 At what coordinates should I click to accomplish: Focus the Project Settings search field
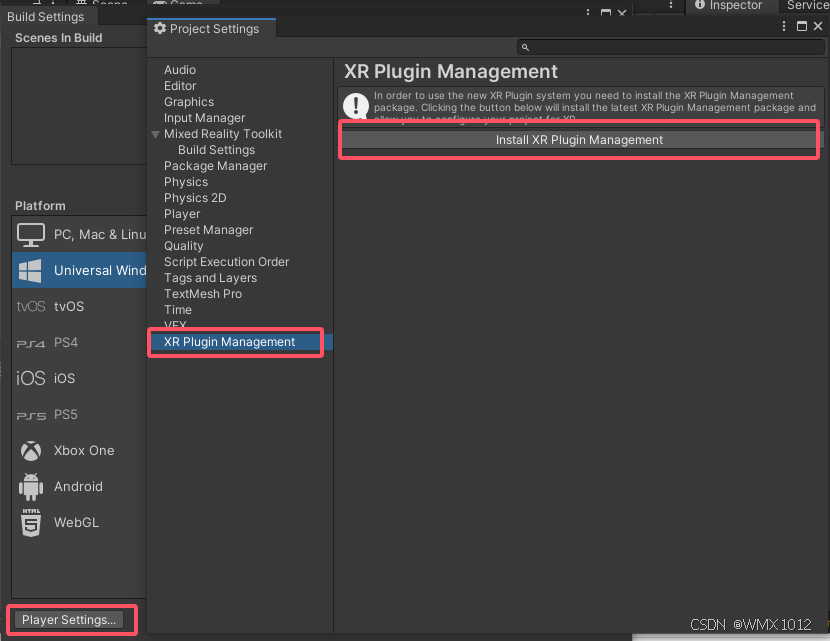click(671, 47)
